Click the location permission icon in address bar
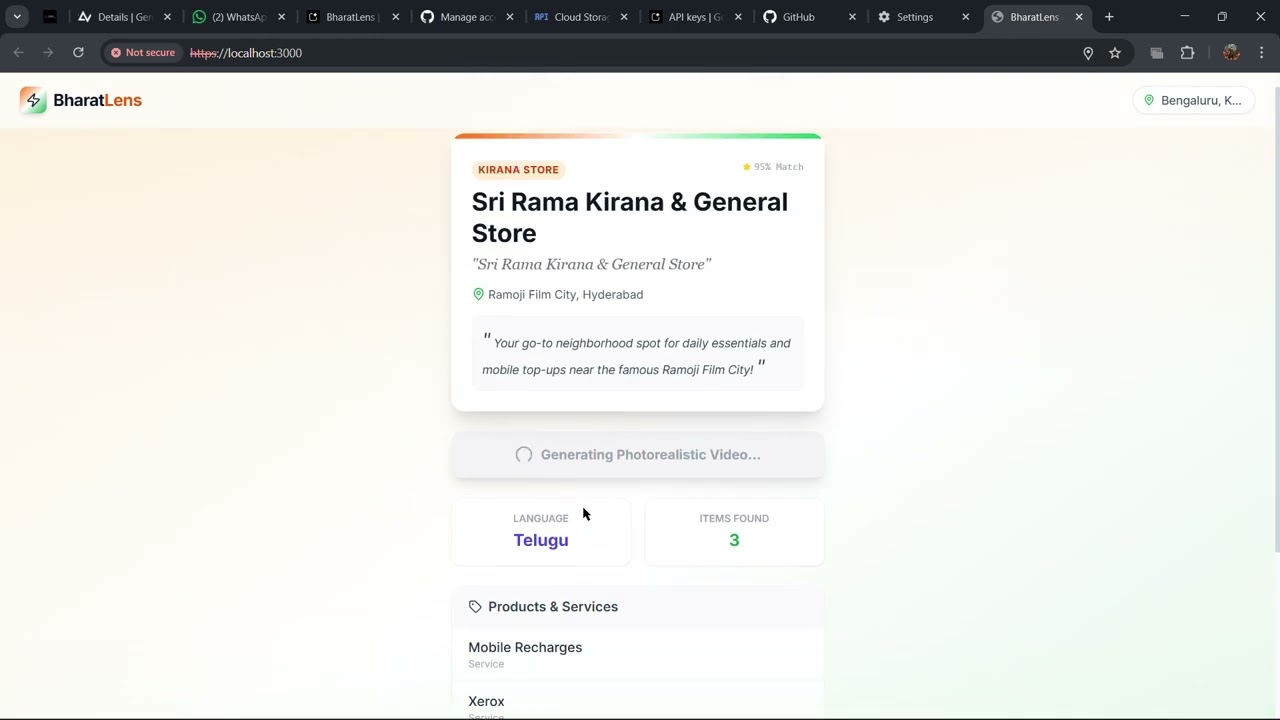This screenshot has height=720, width=1280. (x=1088, y=53)
